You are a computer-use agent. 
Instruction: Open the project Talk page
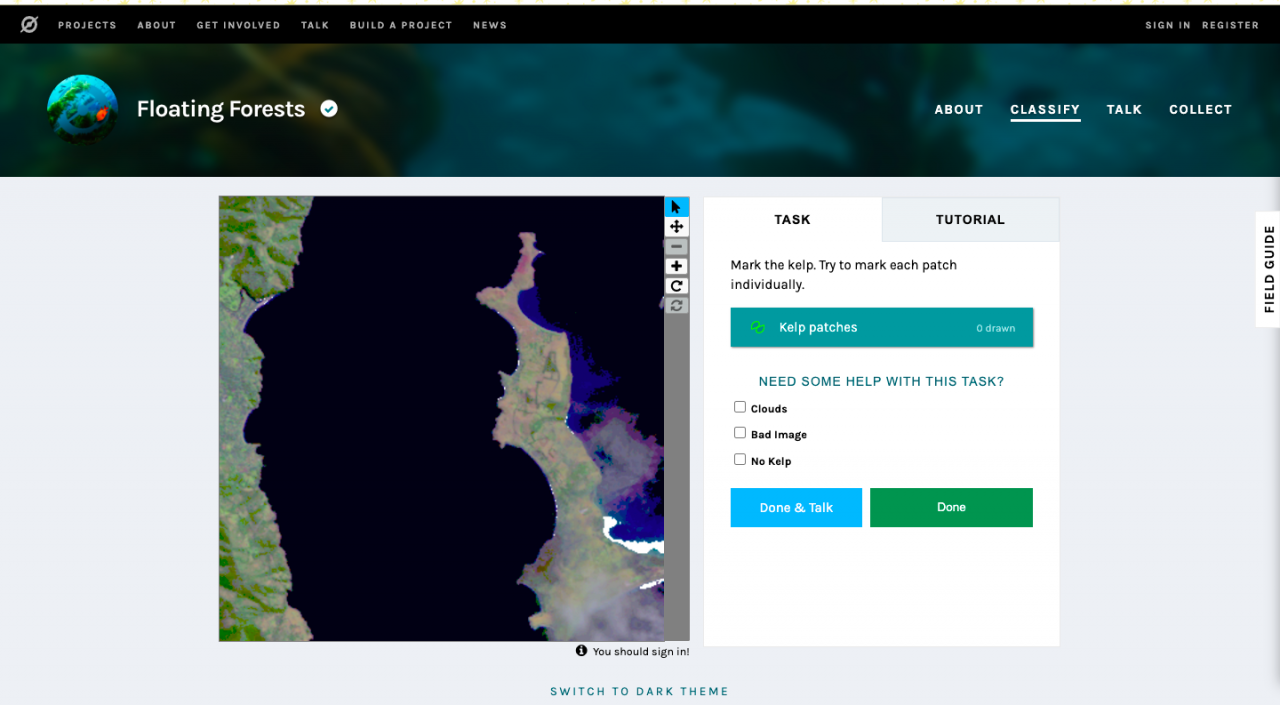pos(1124,110)
